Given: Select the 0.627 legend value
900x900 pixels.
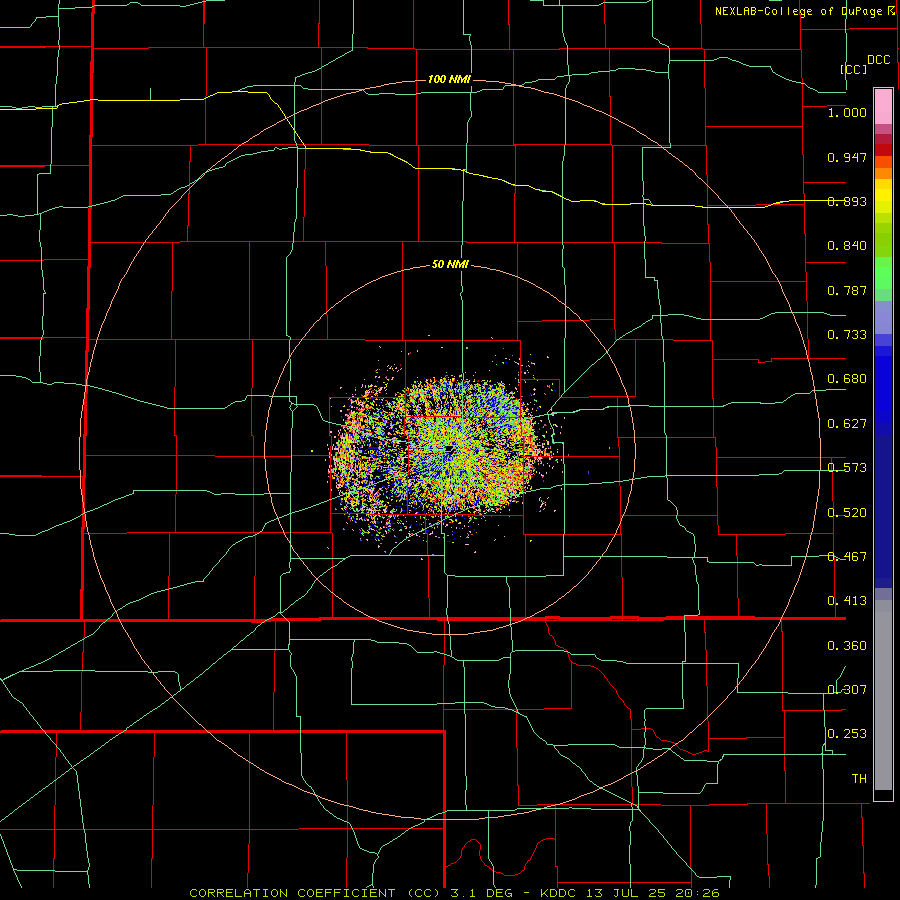Looking at the screenshot, I should (x=847, y=424).
